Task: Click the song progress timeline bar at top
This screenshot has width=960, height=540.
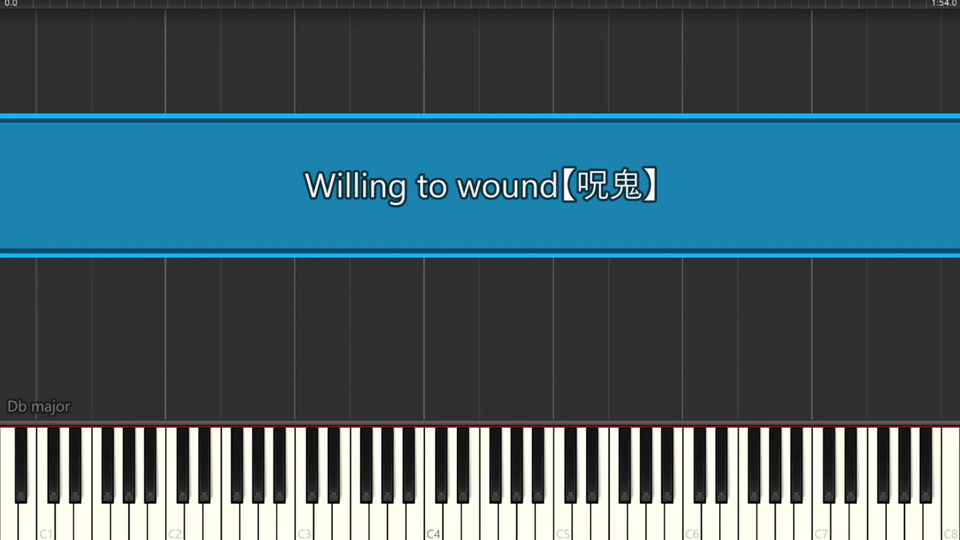Action: point(480,4)
